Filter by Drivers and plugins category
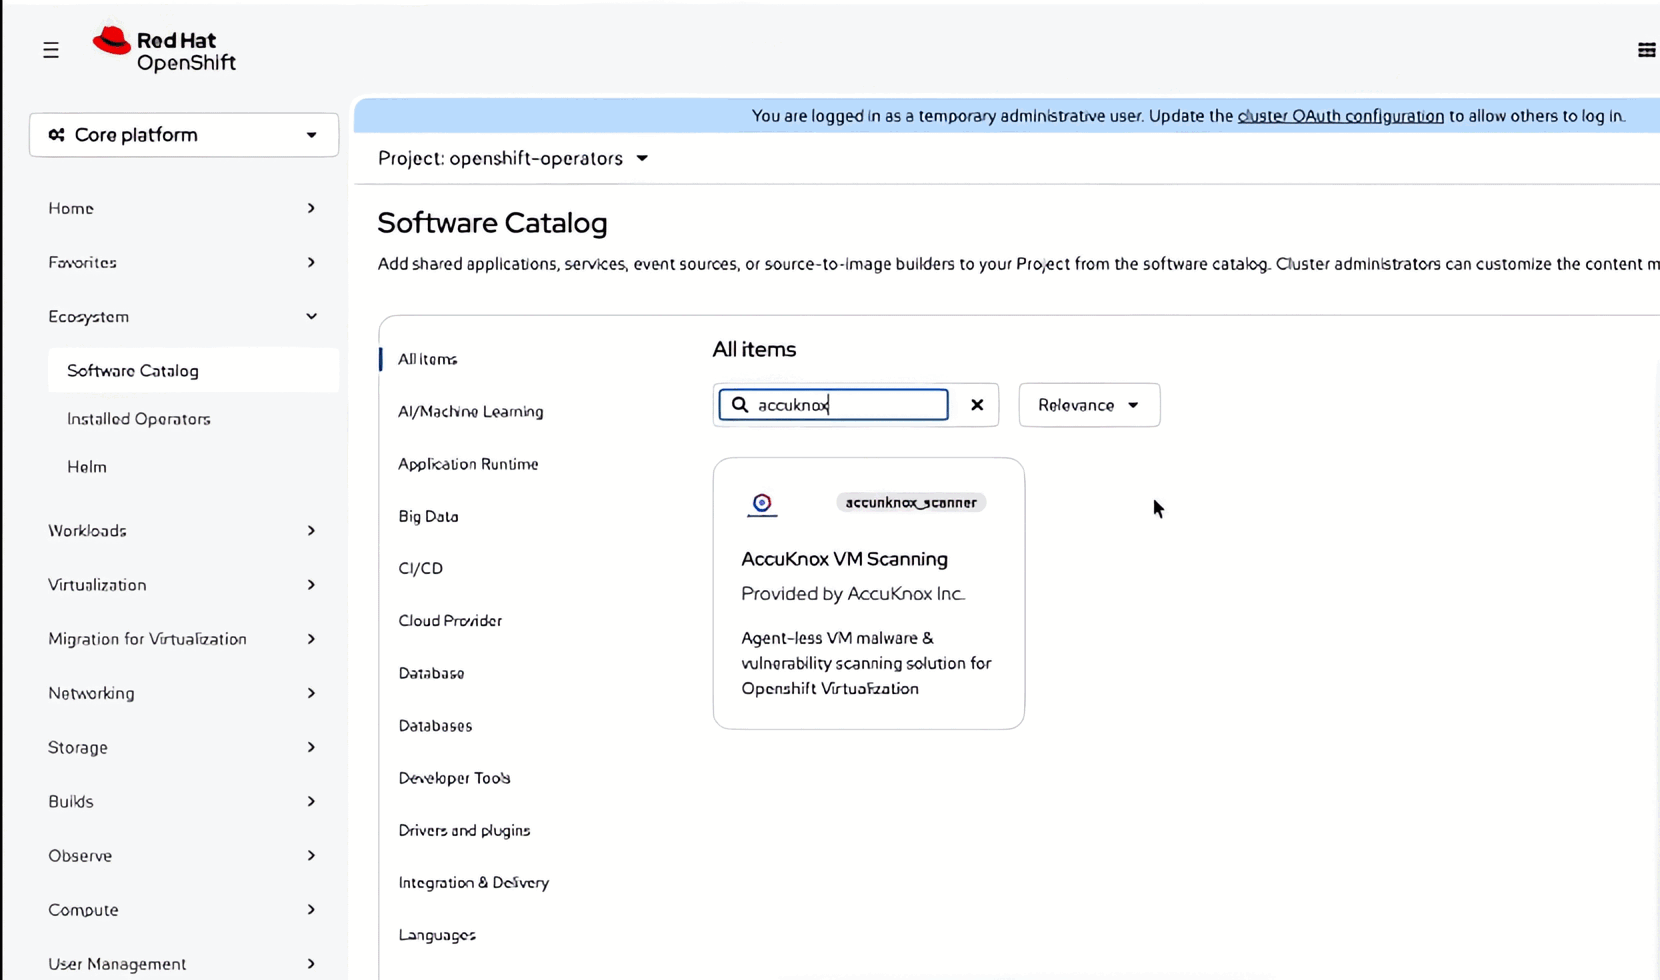Viewport: 1660px width, 980px height. 464,830
